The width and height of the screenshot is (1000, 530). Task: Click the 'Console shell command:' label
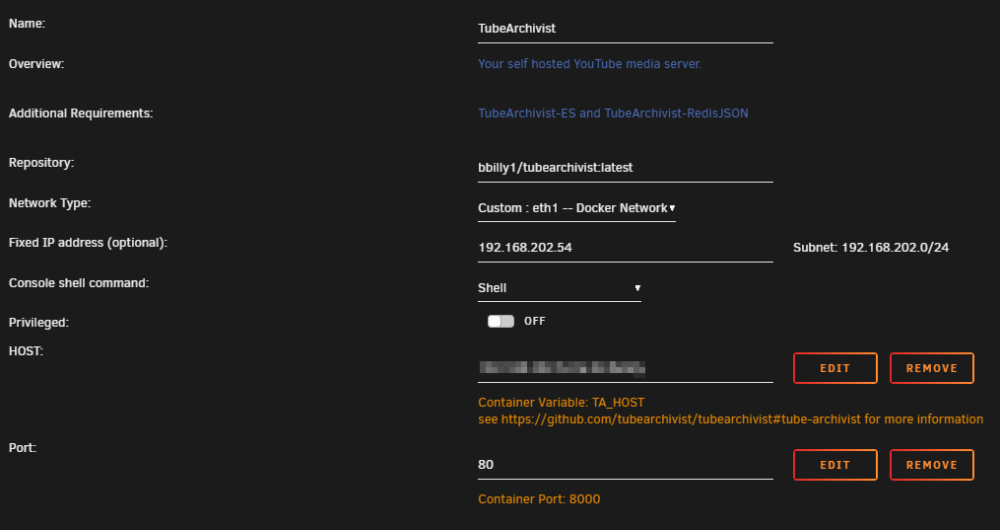tap(78, 283)
